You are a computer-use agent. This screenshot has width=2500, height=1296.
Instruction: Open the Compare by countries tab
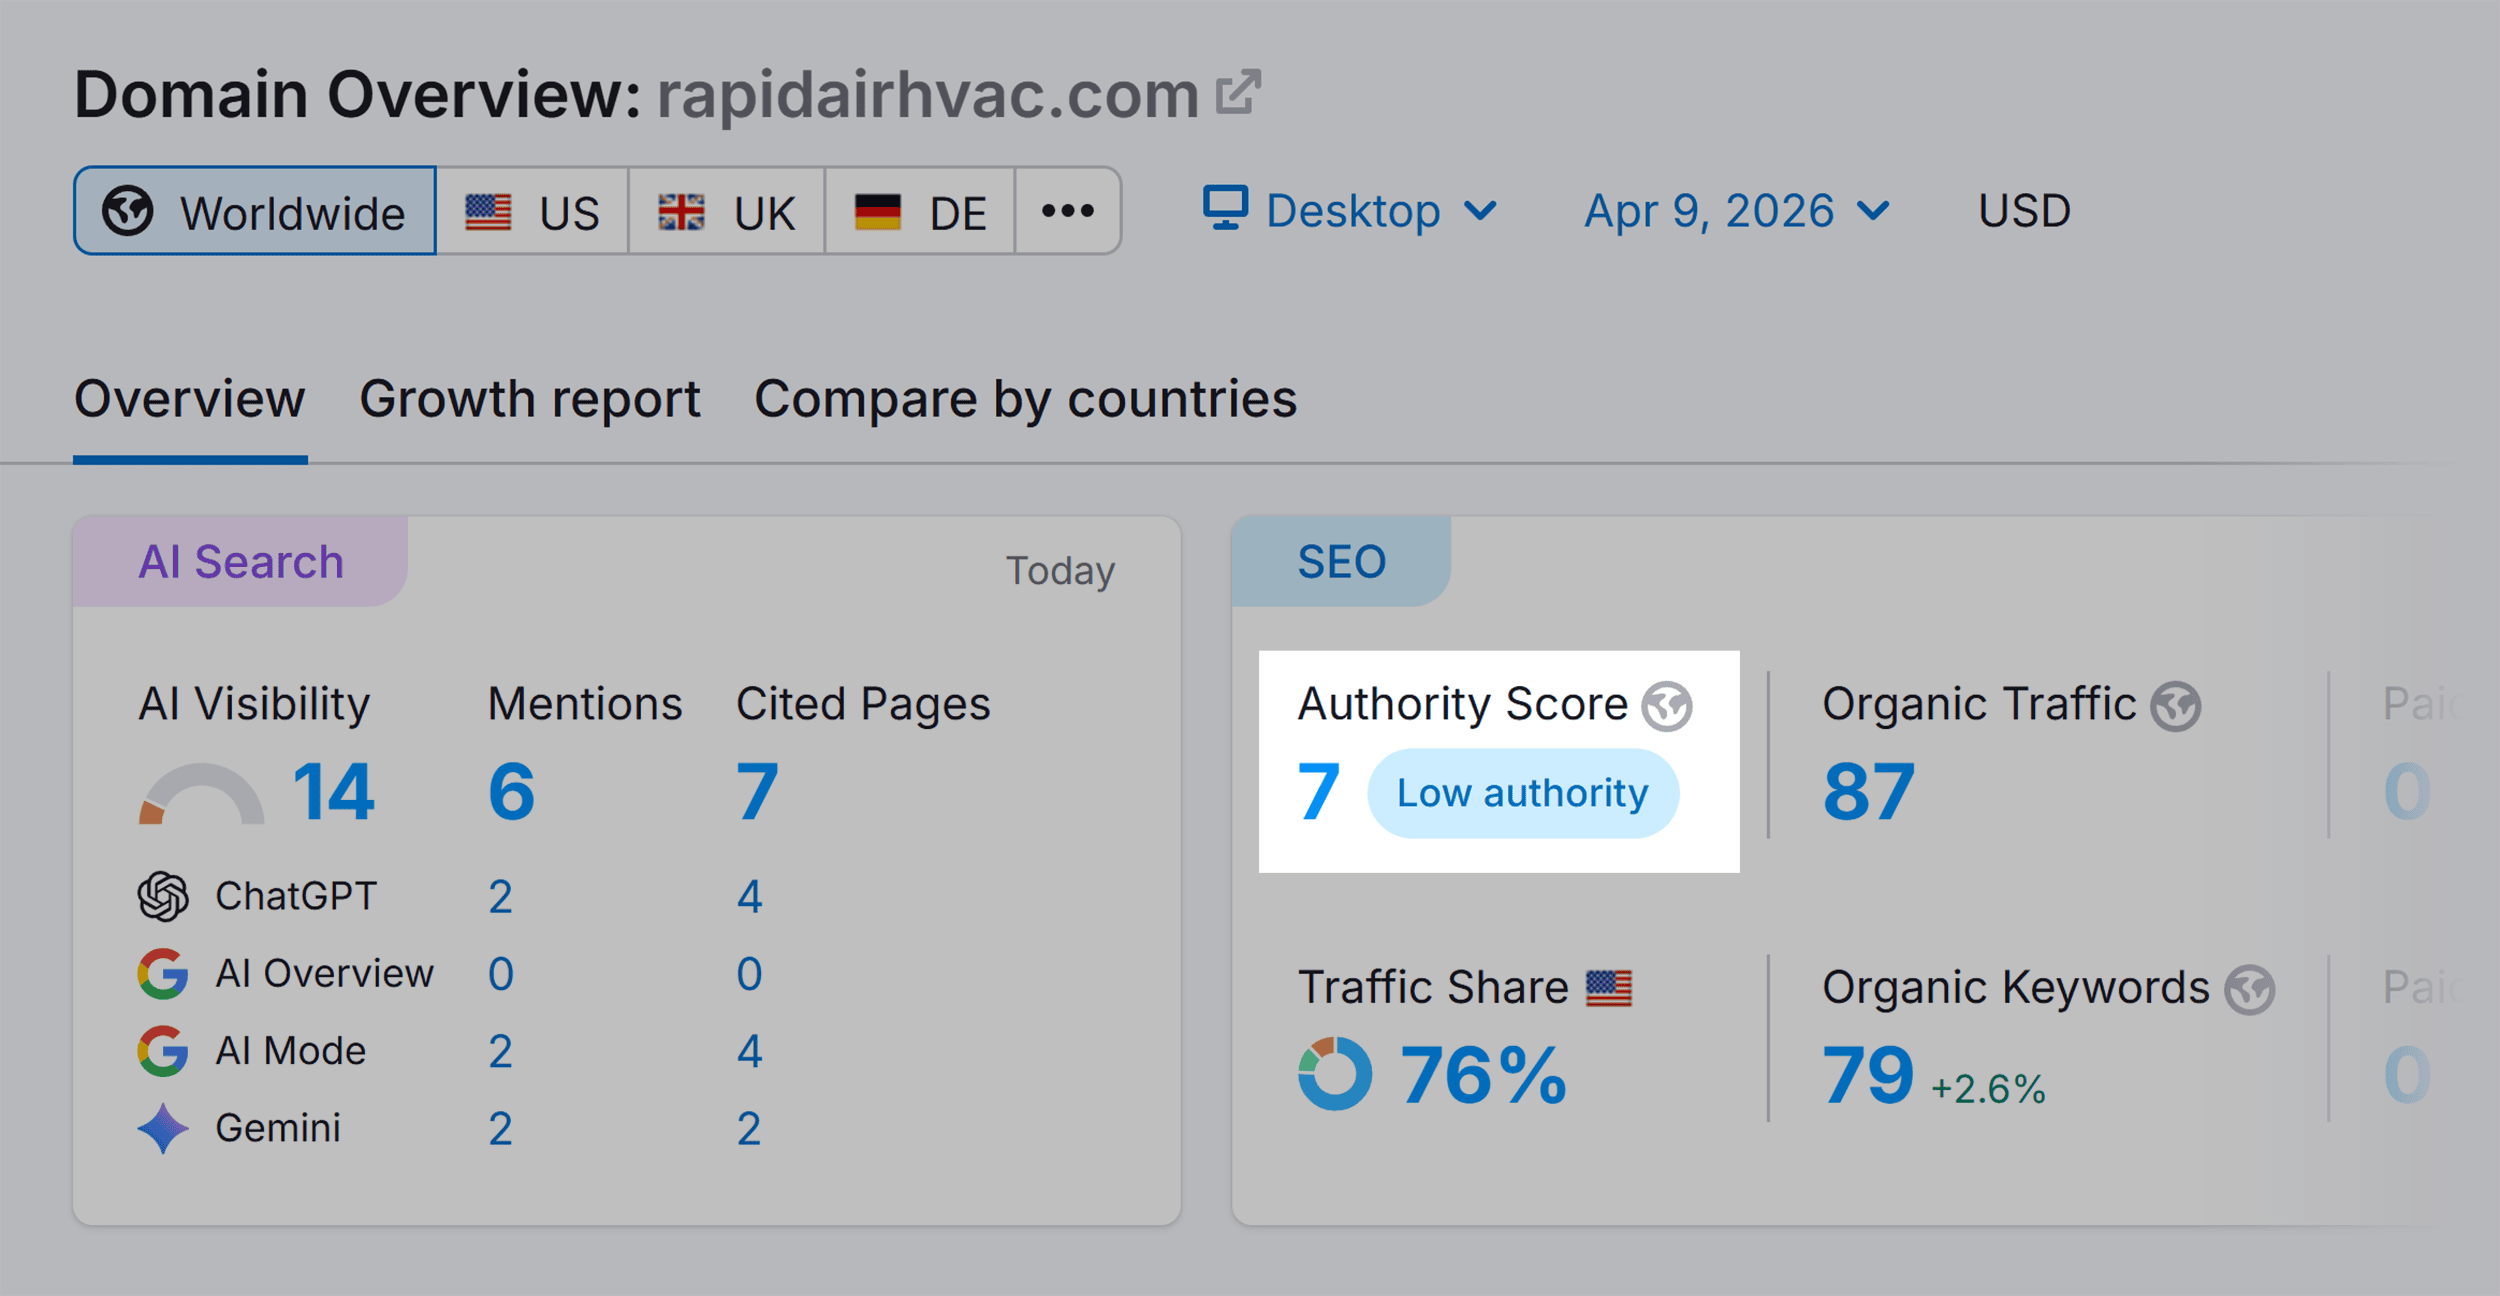[1024, 399]
